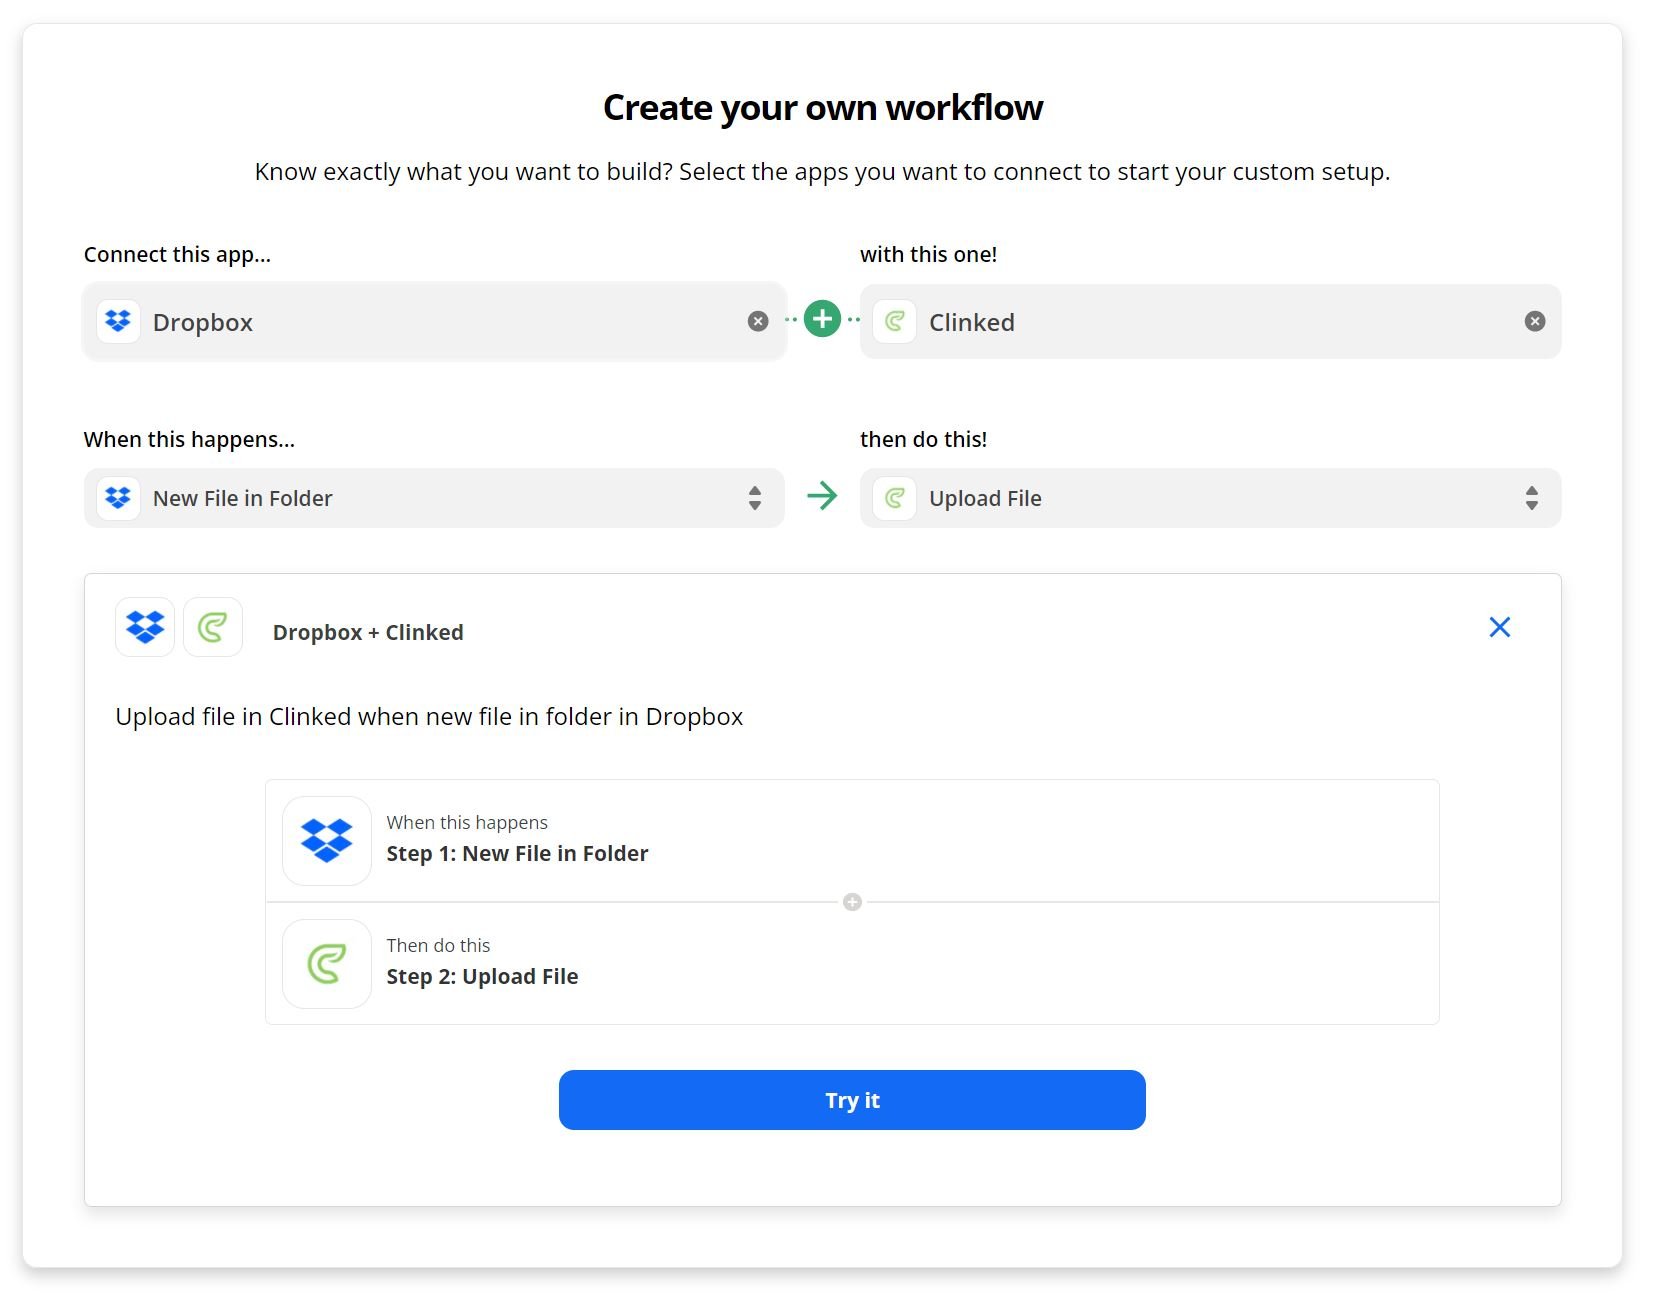
Task: Click the Try it button
Action: (x=852, y=1100)
